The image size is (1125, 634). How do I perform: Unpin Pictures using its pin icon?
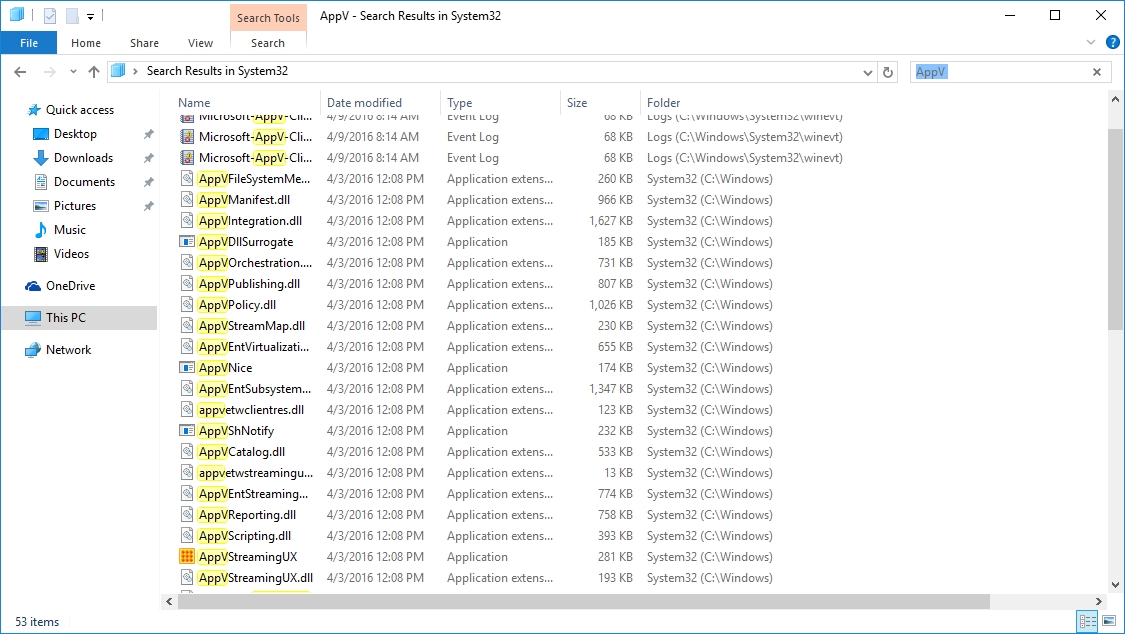(x=149, y=206)
